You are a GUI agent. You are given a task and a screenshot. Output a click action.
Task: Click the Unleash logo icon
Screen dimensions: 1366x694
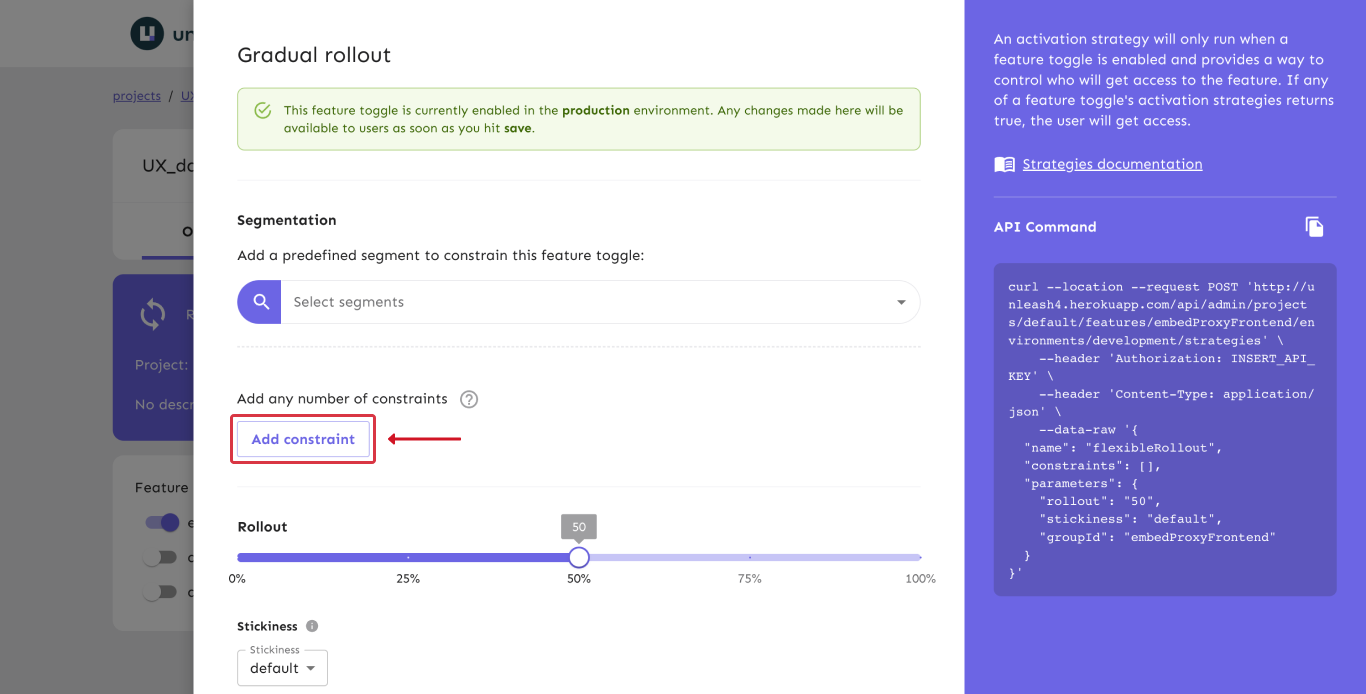pos(147,33)
